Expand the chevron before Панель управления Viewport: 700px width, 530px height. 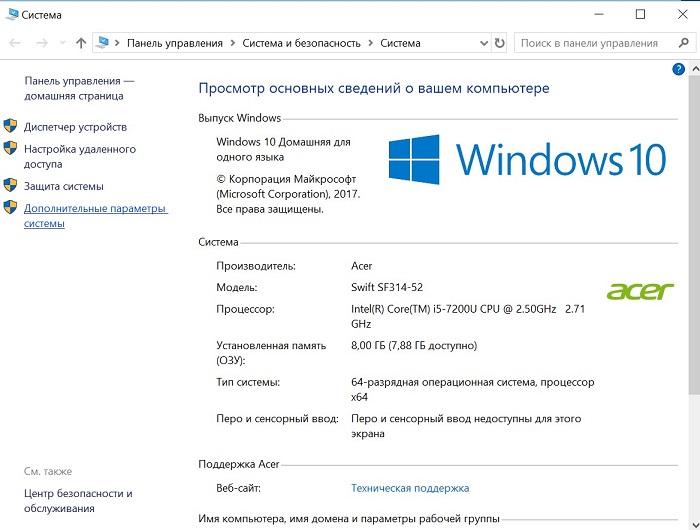[x=117, y=43]
